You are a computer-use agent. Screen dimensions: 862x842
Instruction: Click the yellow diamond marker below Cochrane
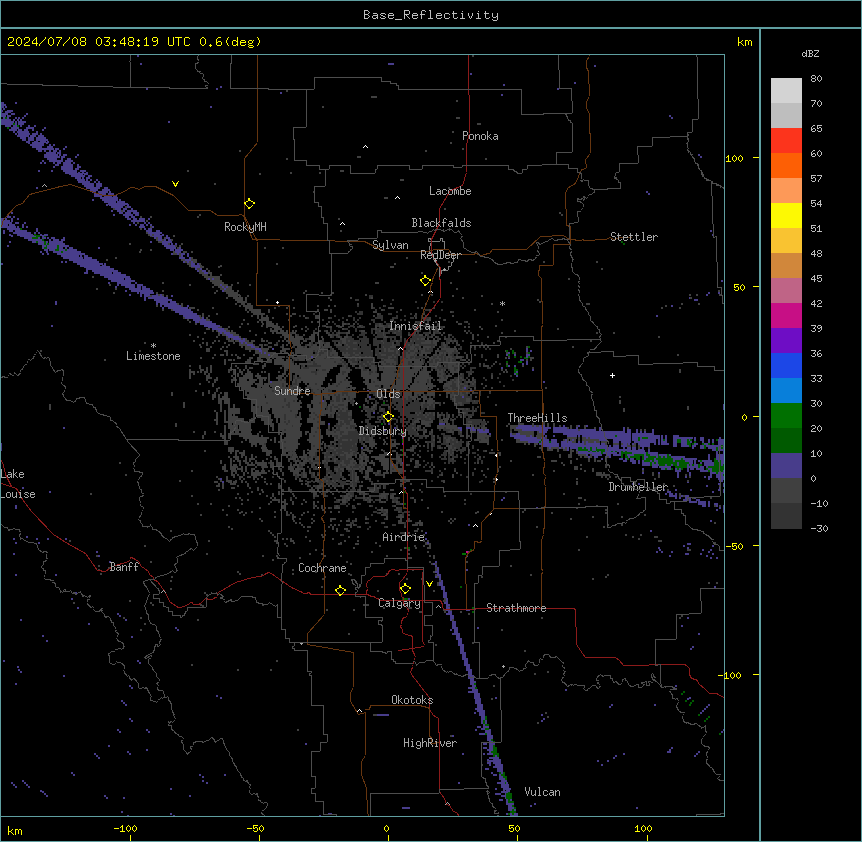click(340, 590)
